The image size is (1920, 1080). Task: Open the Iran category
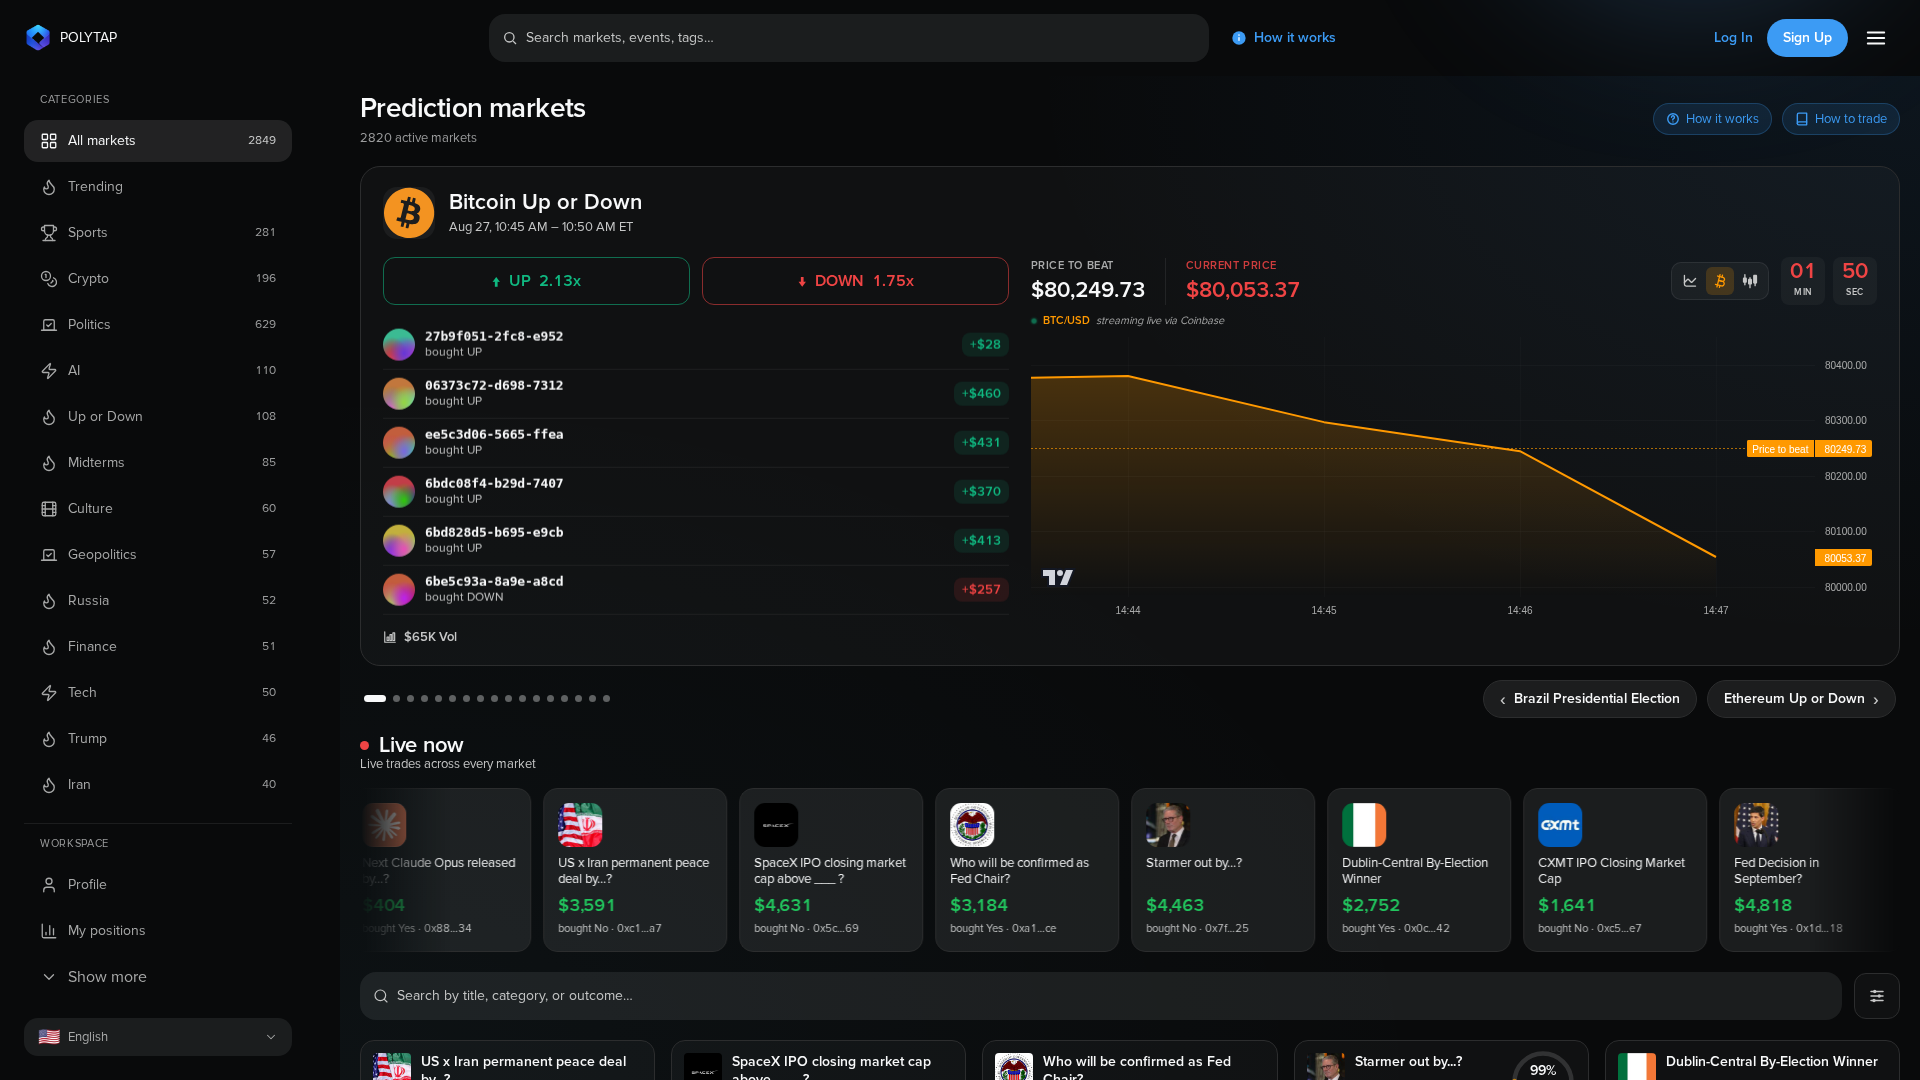(x=158, y=785)
